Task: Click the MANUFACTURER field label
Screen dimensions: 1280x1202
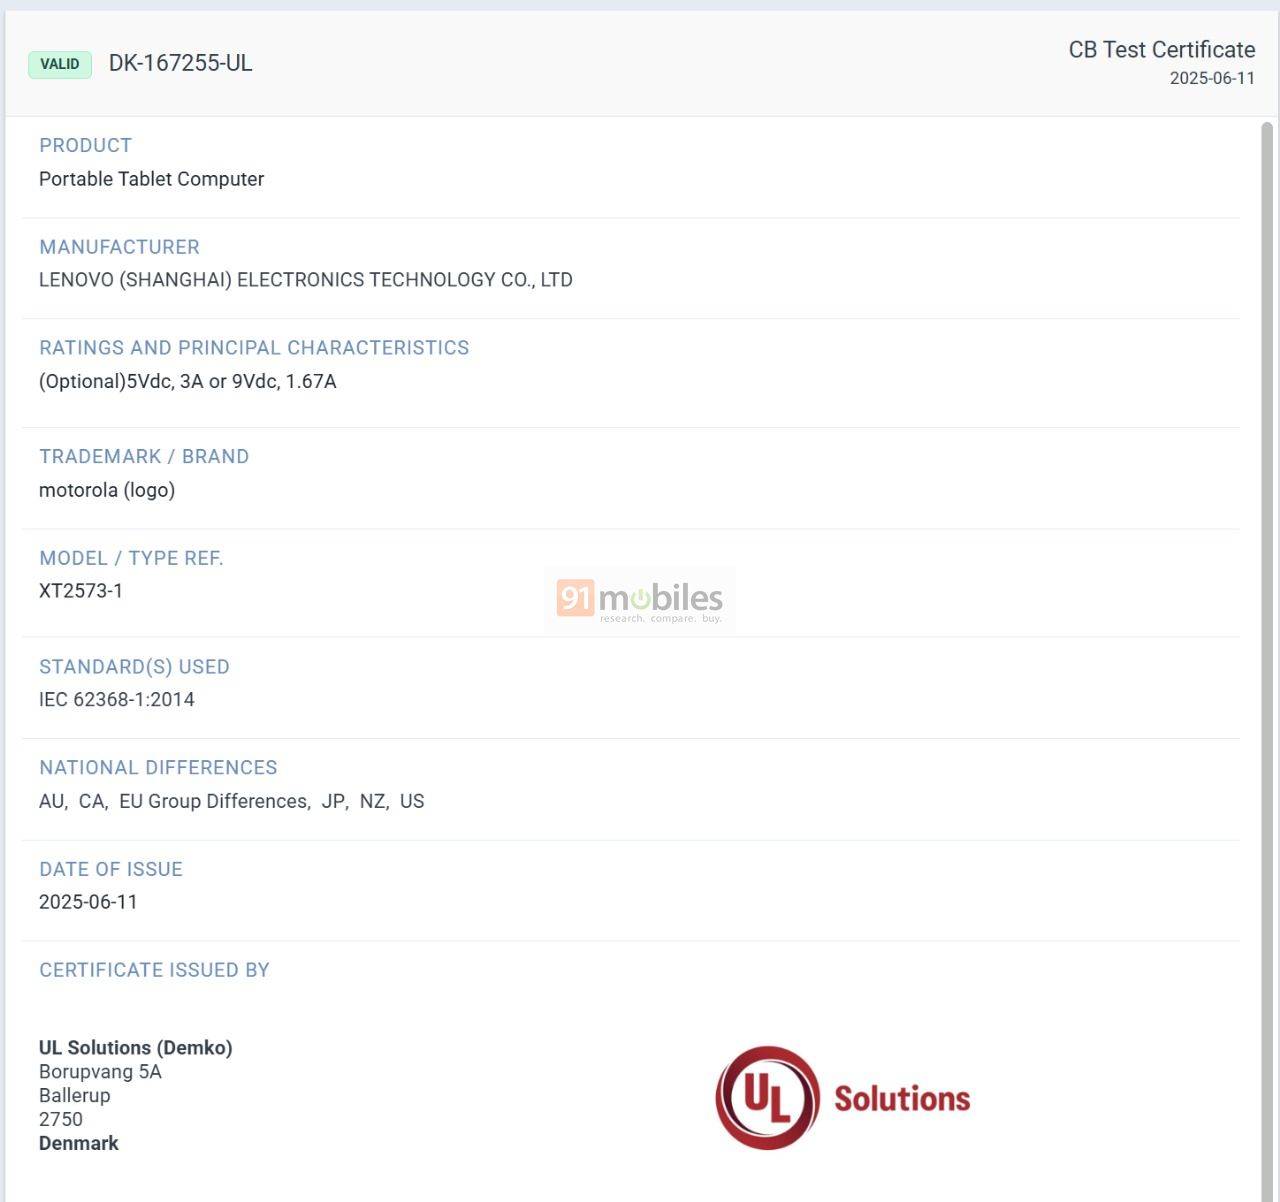Action: click(x=119, y=247)
